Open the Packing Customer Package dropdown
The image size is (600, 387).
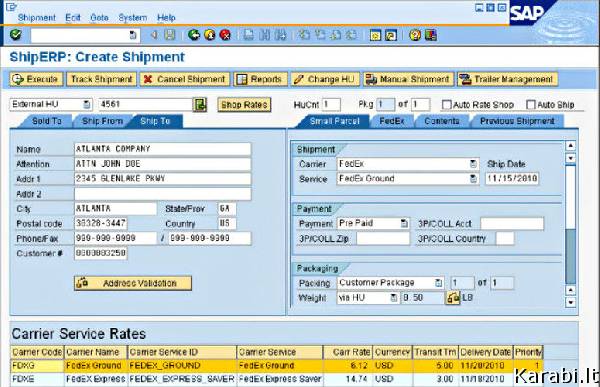coord(439,283)
